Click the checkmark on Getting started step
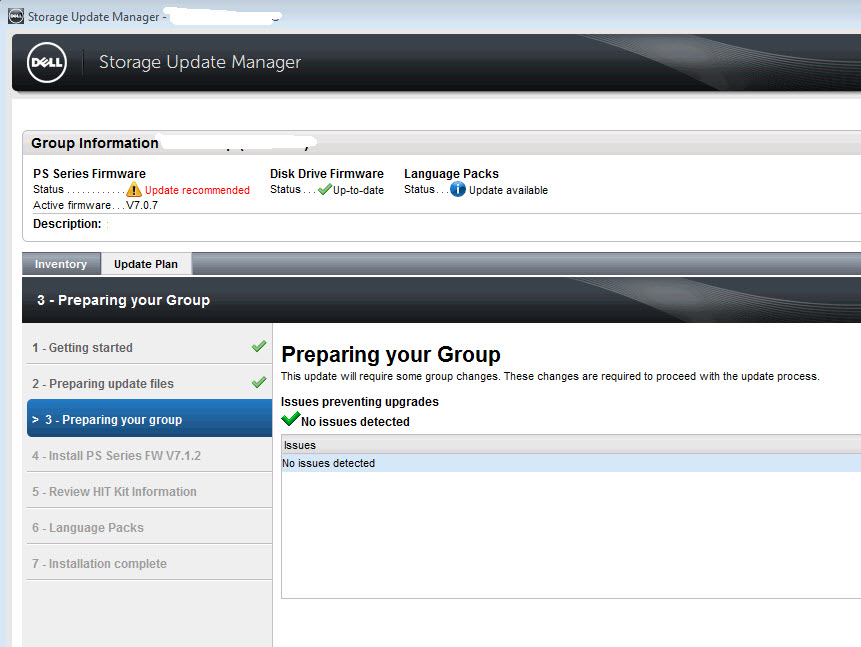Screen dimensions: 861x647 pos(259,346)
